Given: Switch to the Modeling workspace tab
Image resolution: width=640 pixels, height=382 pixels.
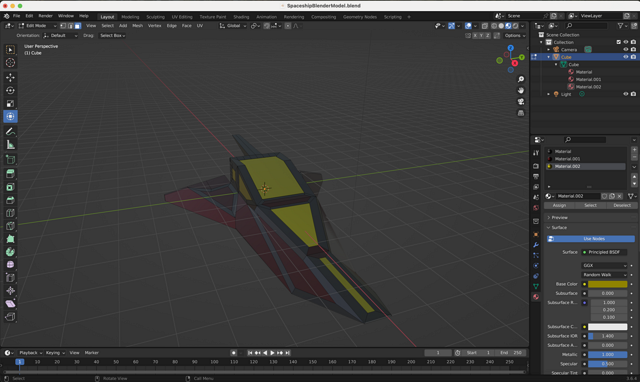Looking at the screenshot, I should 130,17.
